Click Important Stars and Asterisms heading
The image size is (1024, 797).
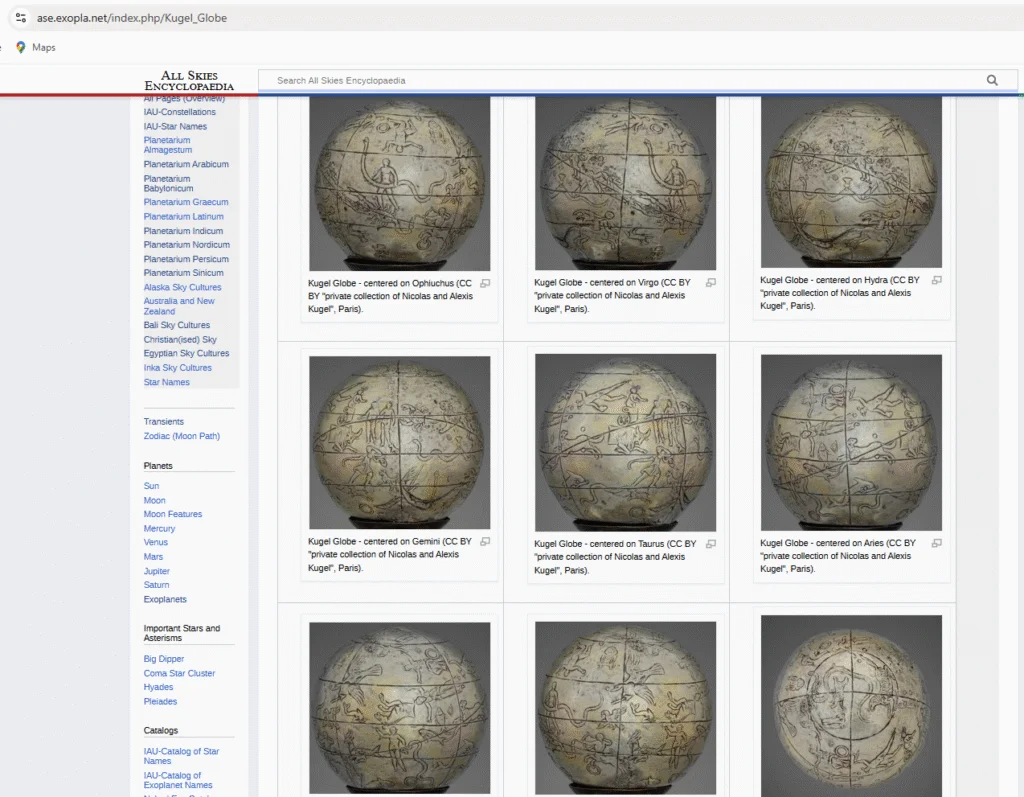pyautogui.click(x=182, y=633)
